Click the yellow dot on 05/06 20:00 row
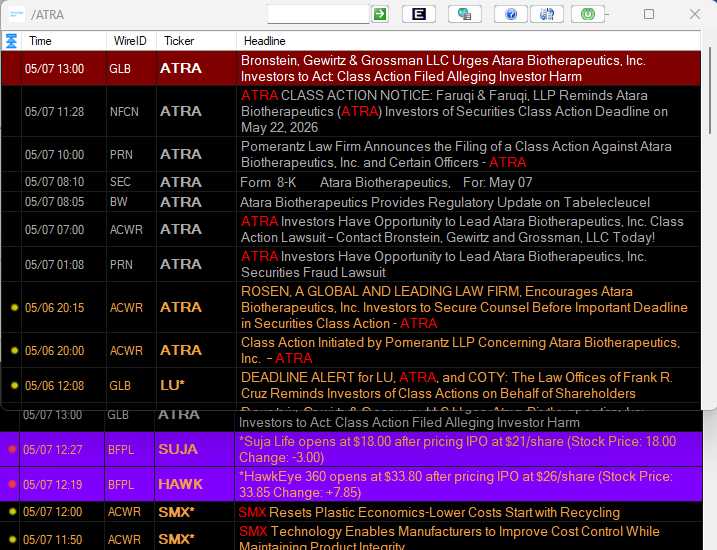 [15, 350]
